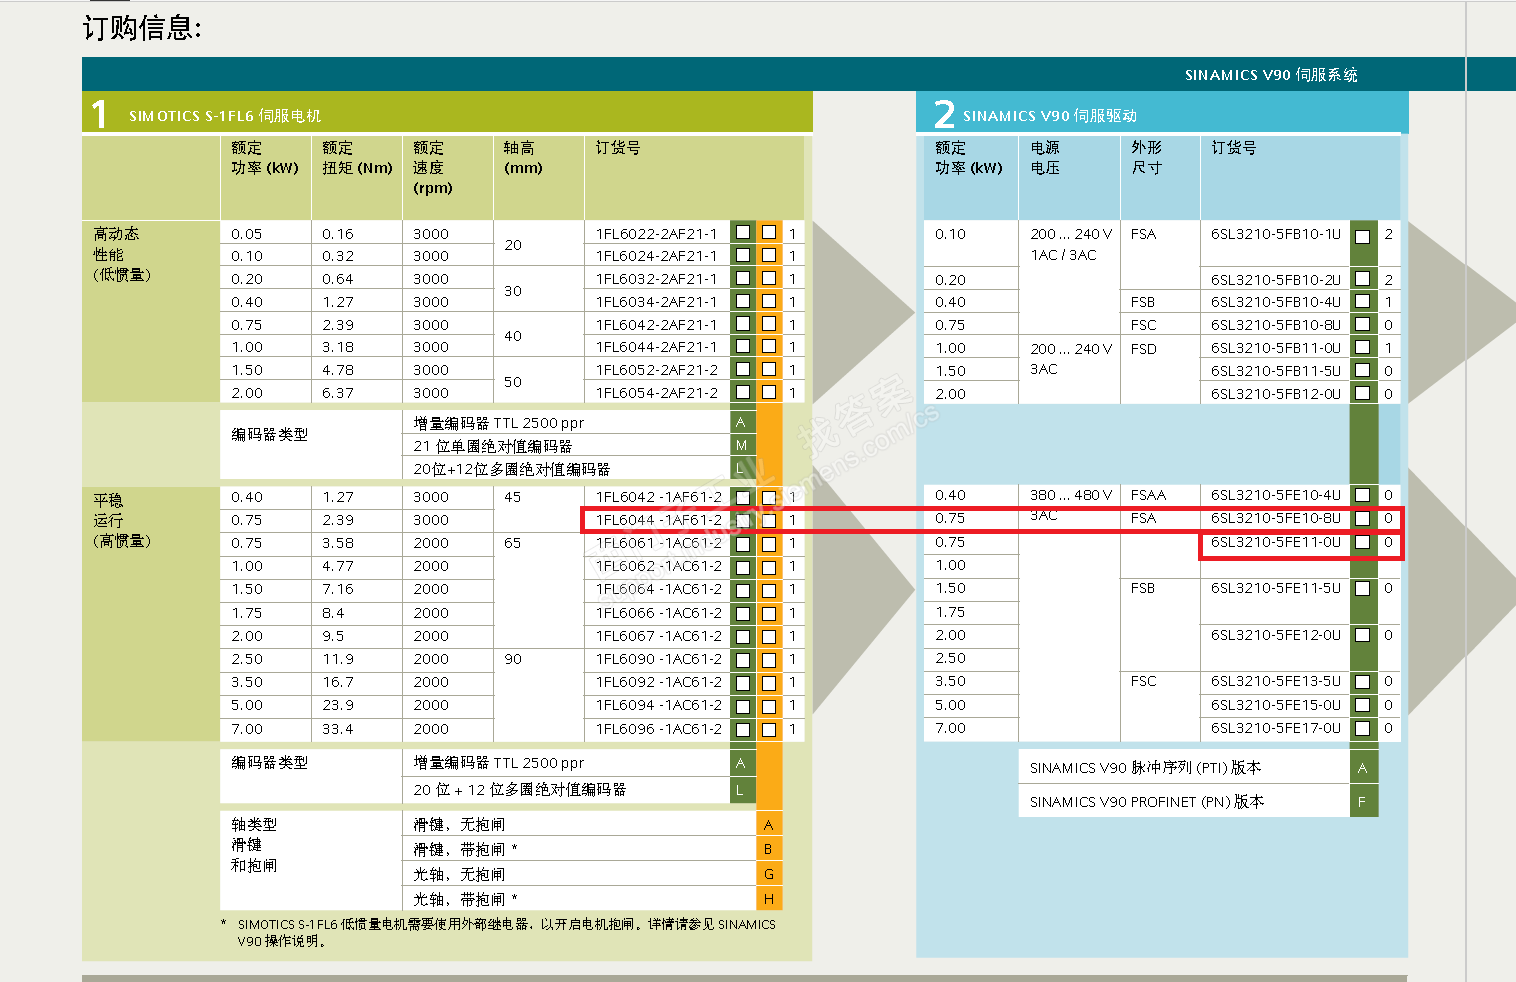
Task: Click the orange B shaft code cell
Action: click(x=769, y=849)
